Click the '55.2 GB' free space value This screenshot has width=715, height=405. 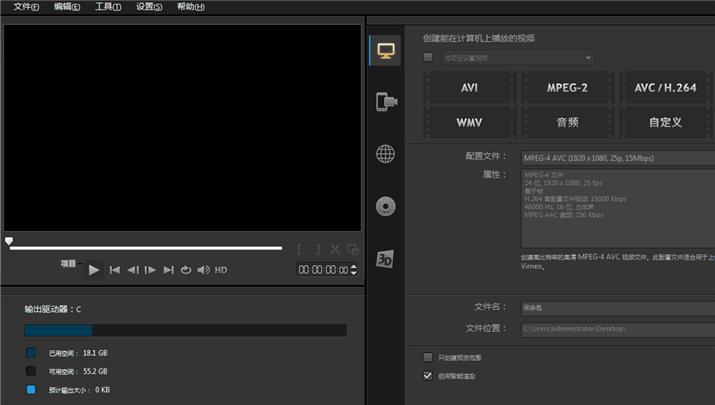[x=95, y=371]
